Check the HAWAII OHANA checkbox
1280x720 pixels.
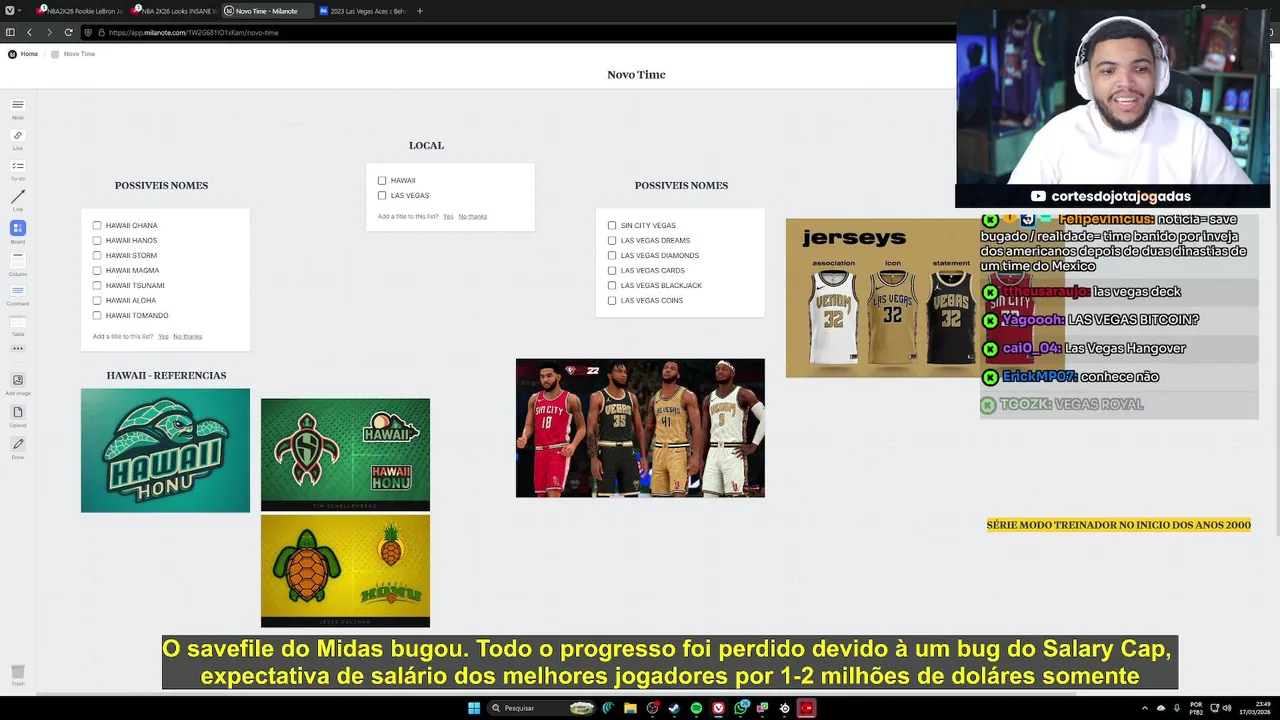(97, 226)
